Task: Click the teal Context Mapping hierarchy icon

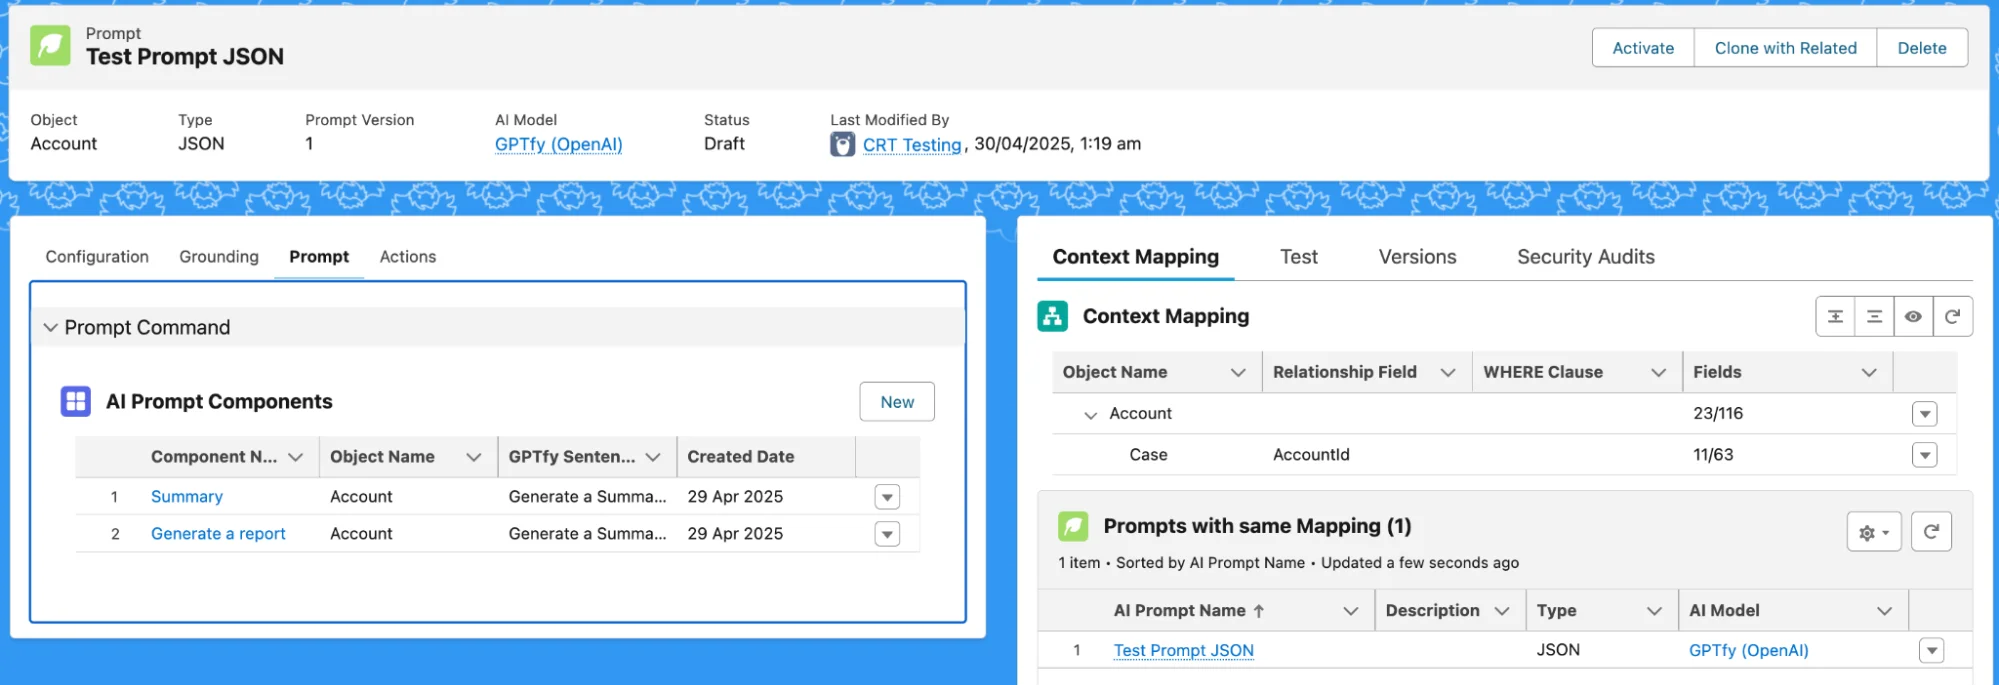Action: (x=1053, y=317)
